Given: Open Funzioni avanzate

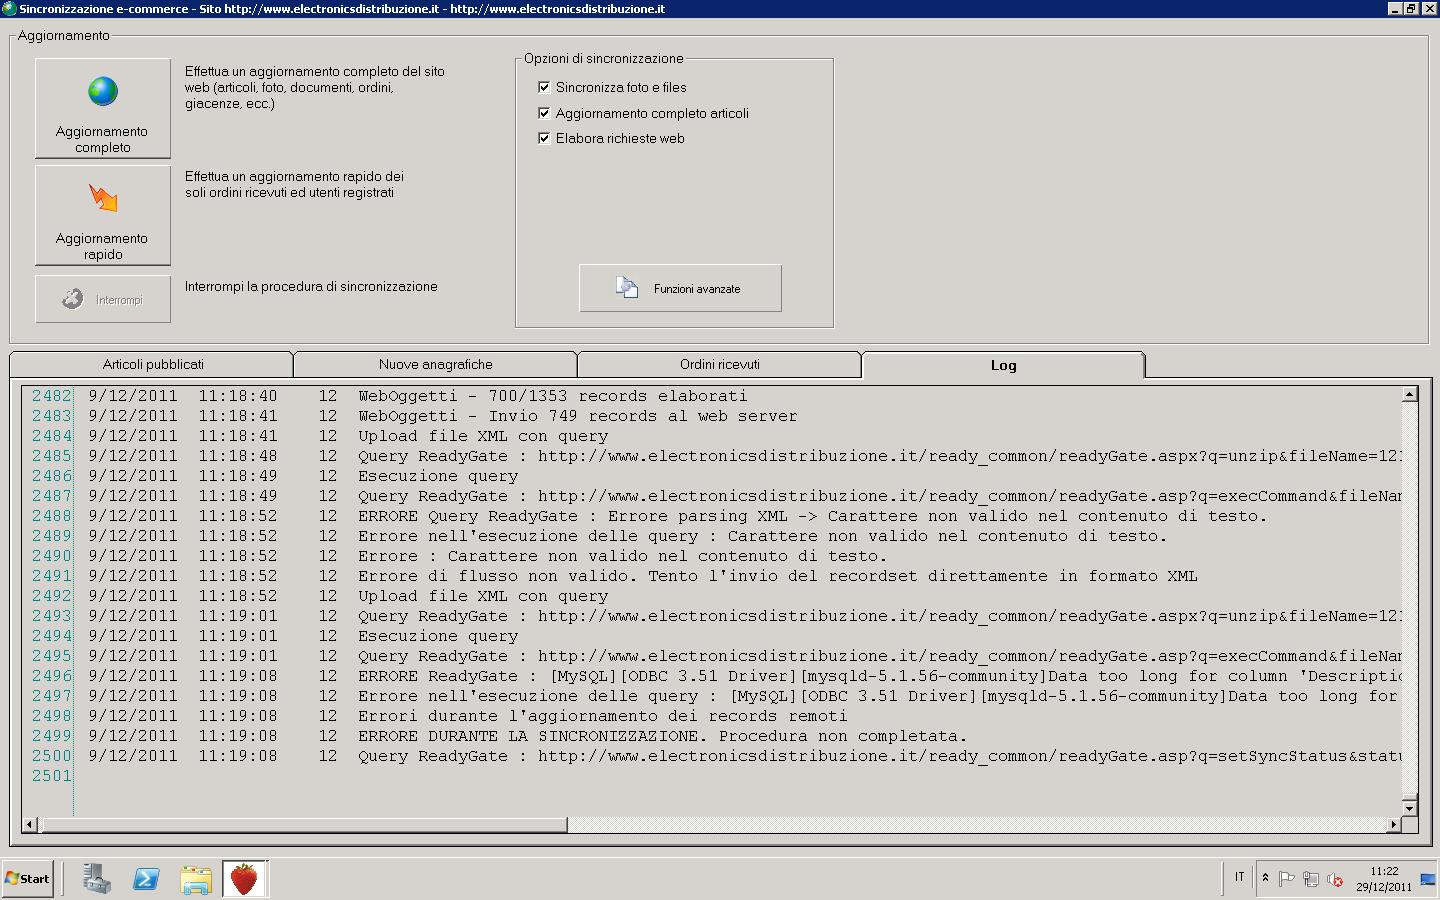Looking at the screenshot, I should [680, 288].
